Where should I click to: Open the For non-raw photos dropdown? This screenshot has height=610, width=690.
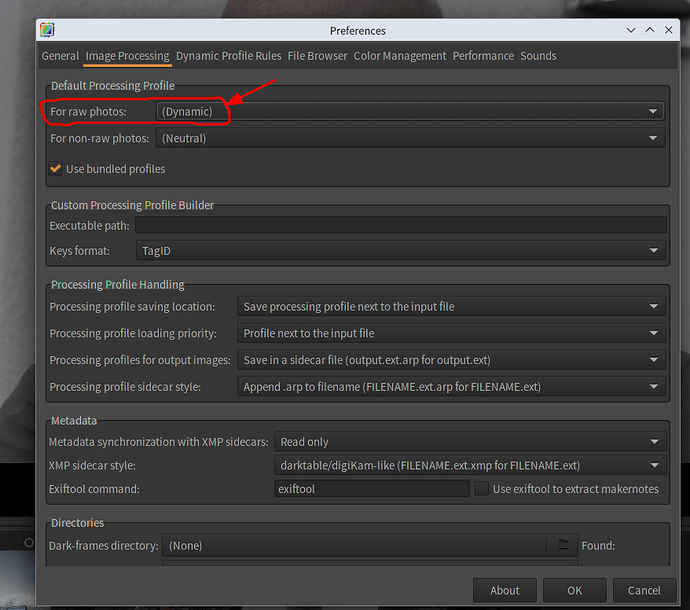click(410, 138)
